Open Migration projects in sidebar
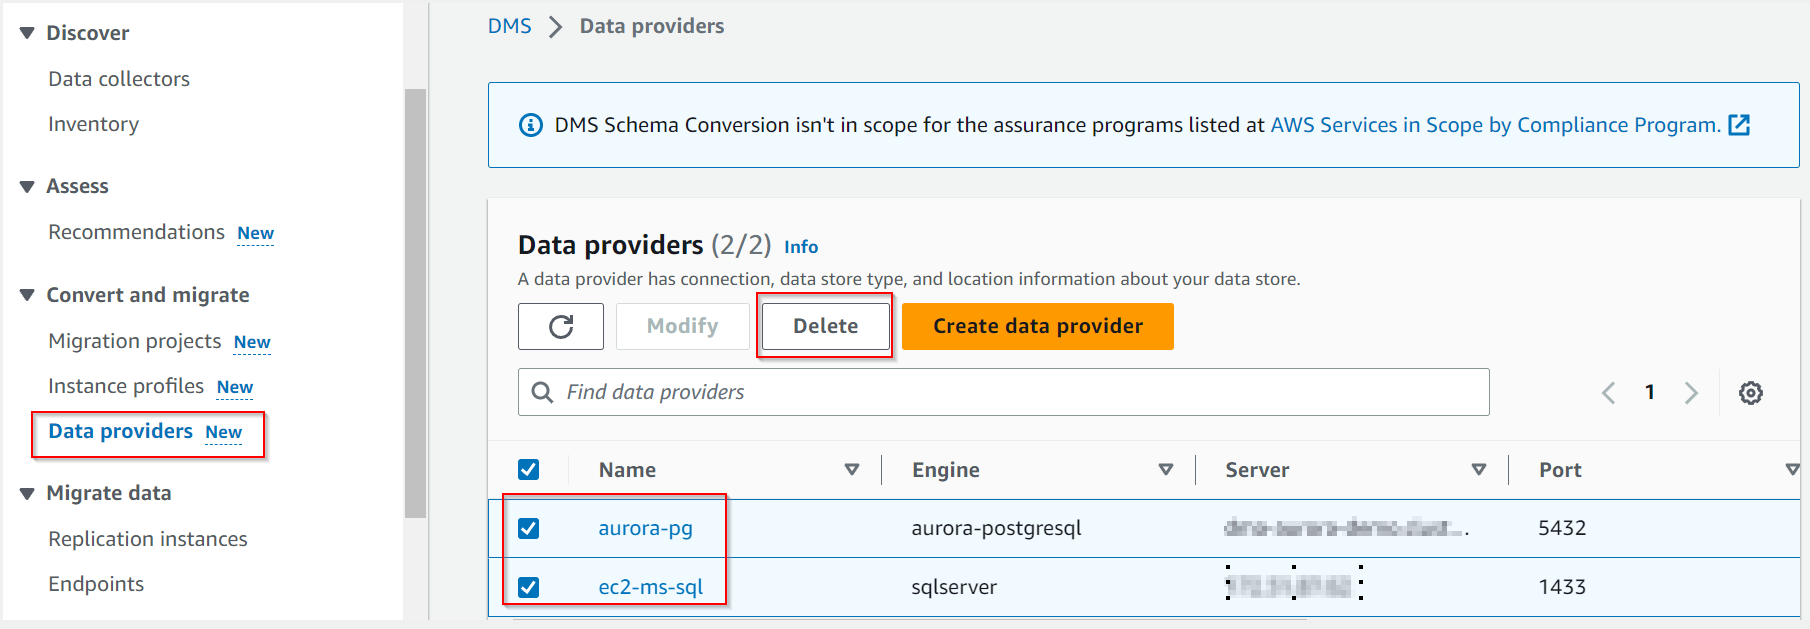1810x629 pixels. (135, 341)
